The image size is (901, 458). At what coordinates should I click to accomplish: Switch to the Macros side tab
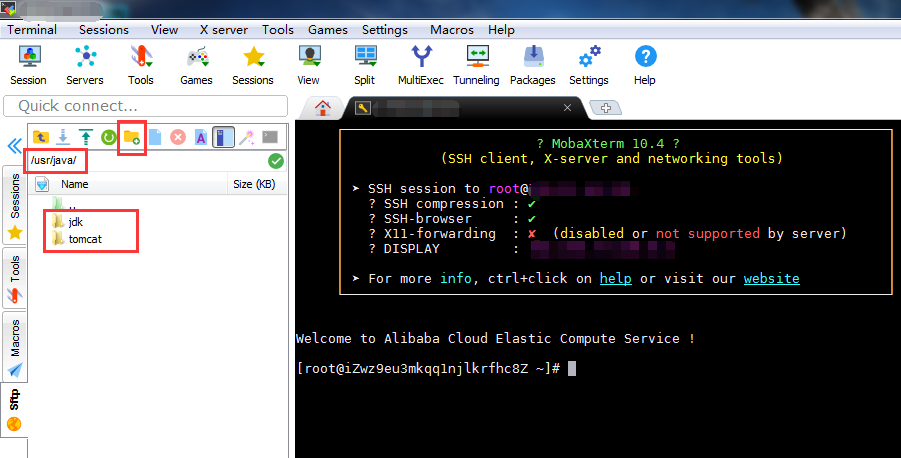15,347
